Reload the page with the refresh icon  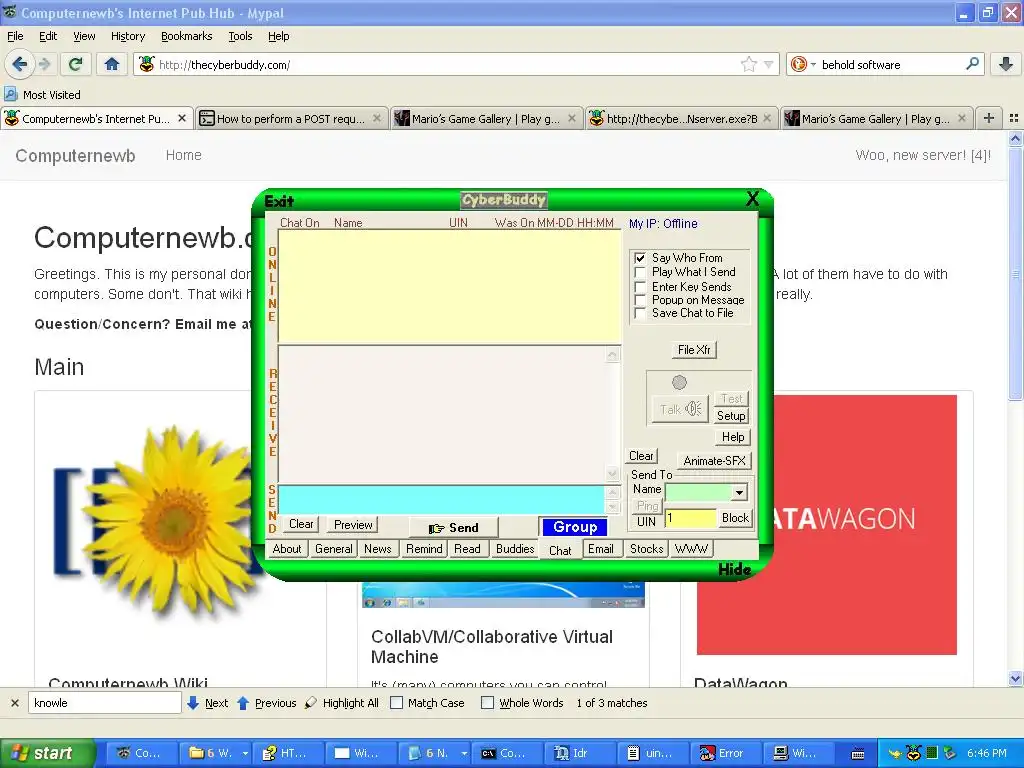pyautogui.click(x=76, y=64)
